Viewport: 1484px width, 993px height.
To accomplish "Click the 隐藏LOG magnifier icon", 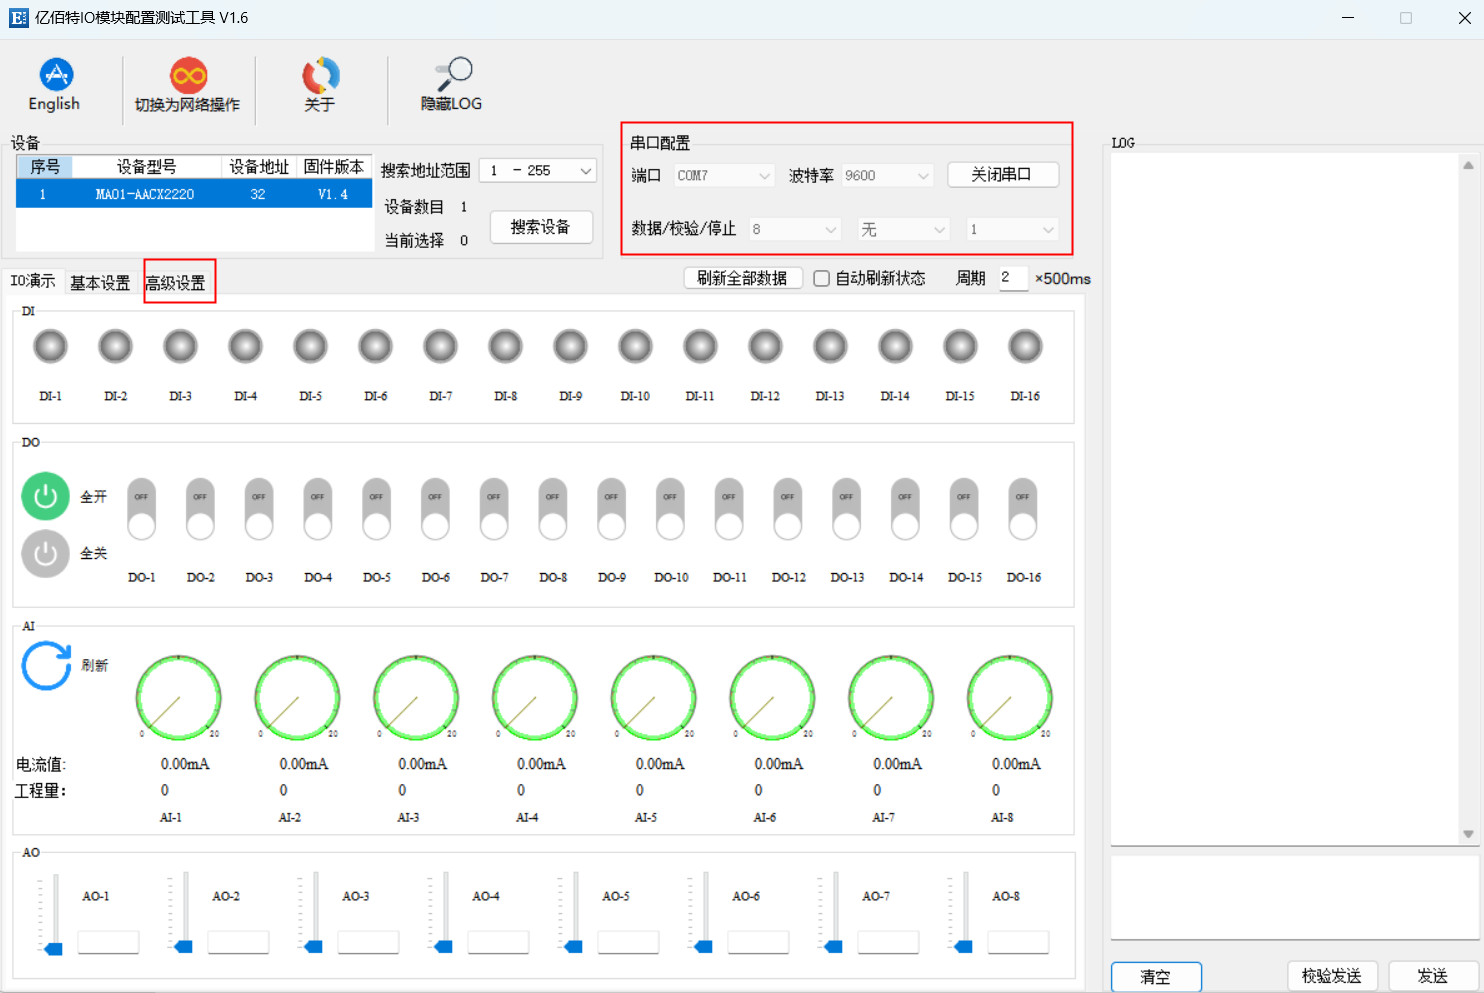I will [x=452, y=75].
